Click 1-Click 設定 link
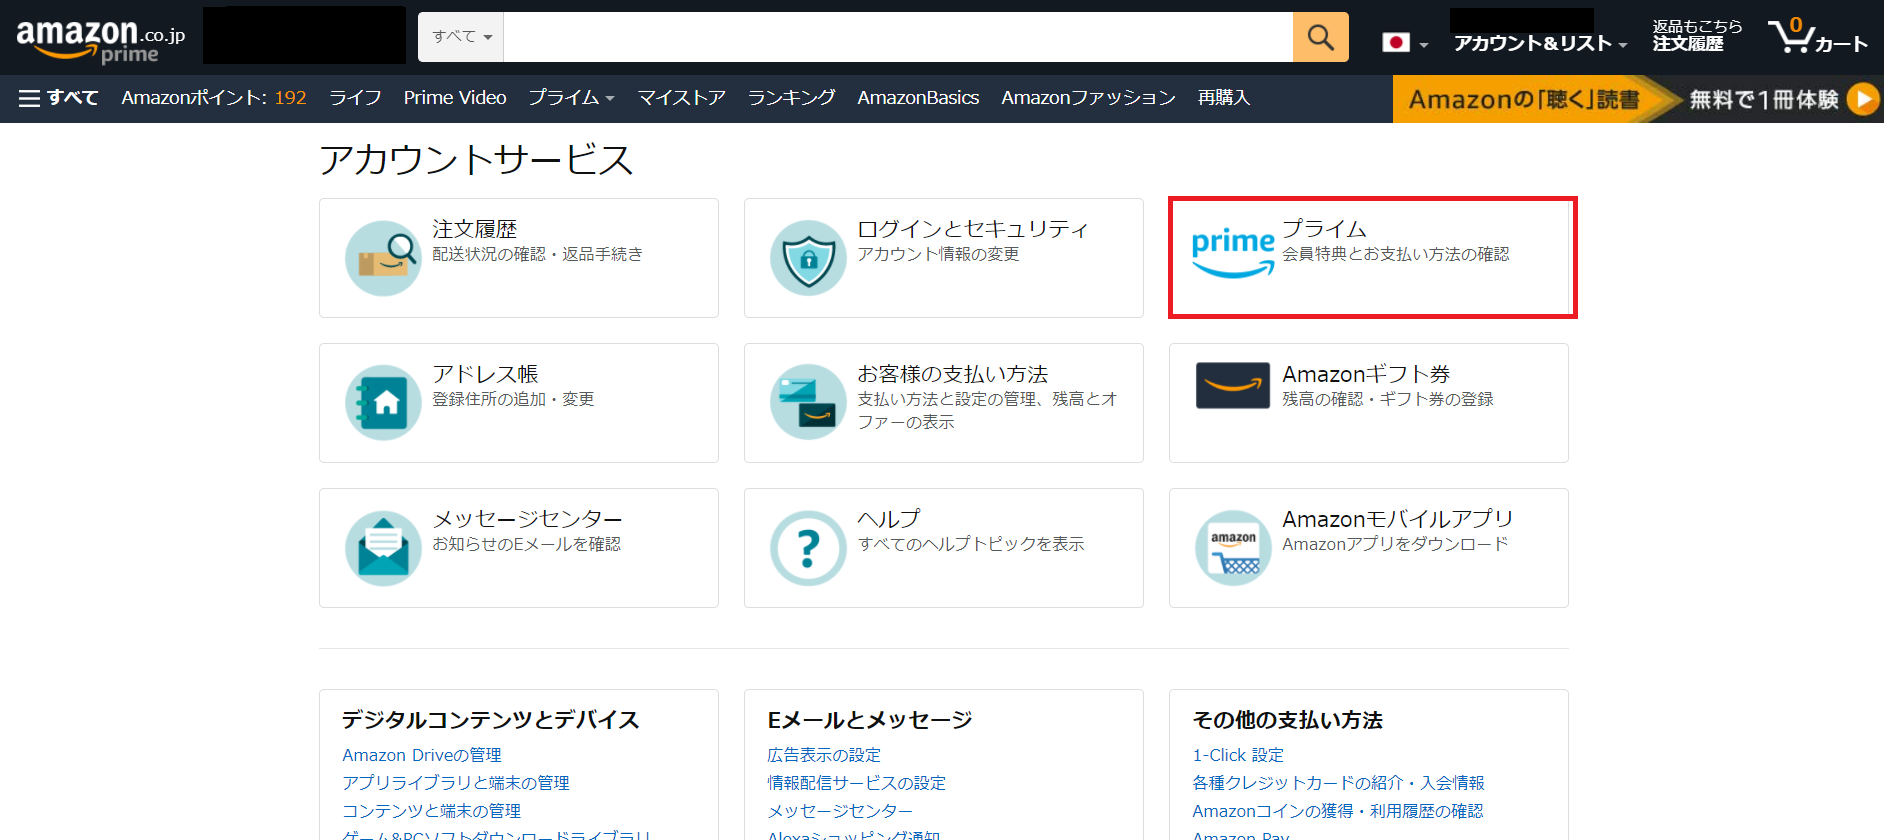The image size is (1884, 840). 1238,755
